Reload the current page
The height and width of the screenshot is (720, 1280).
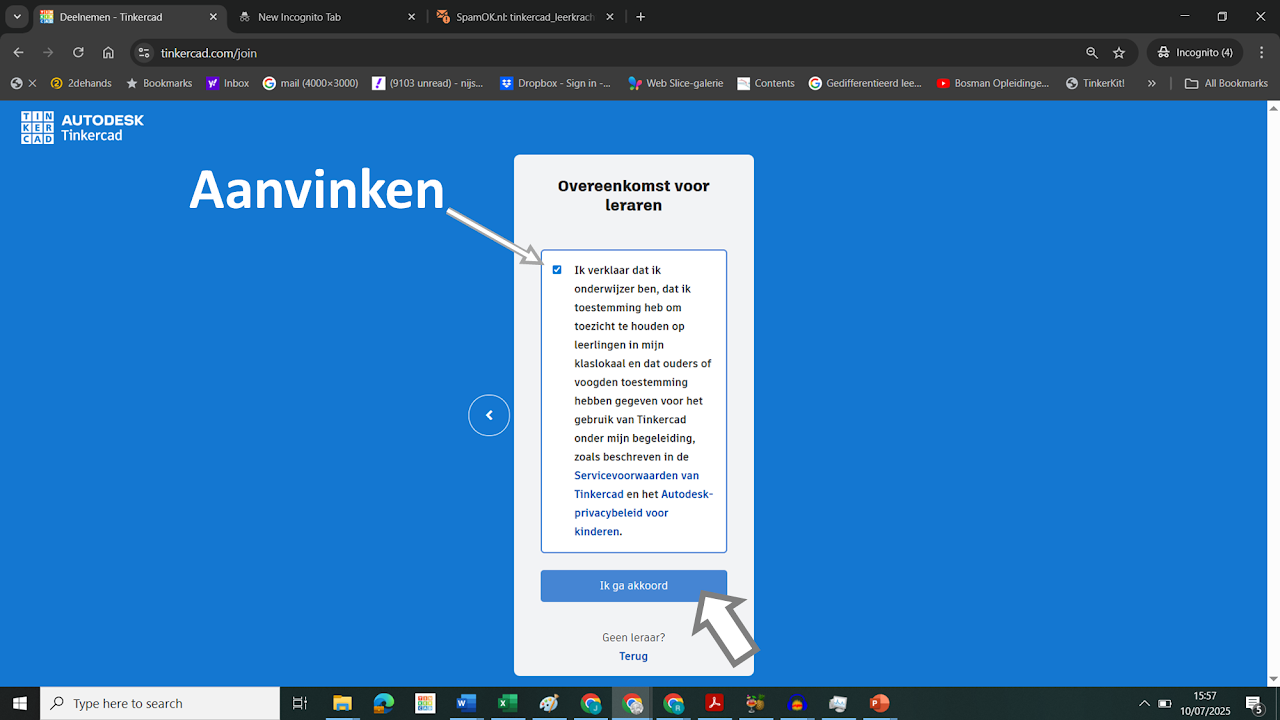[x=78, y=52]
